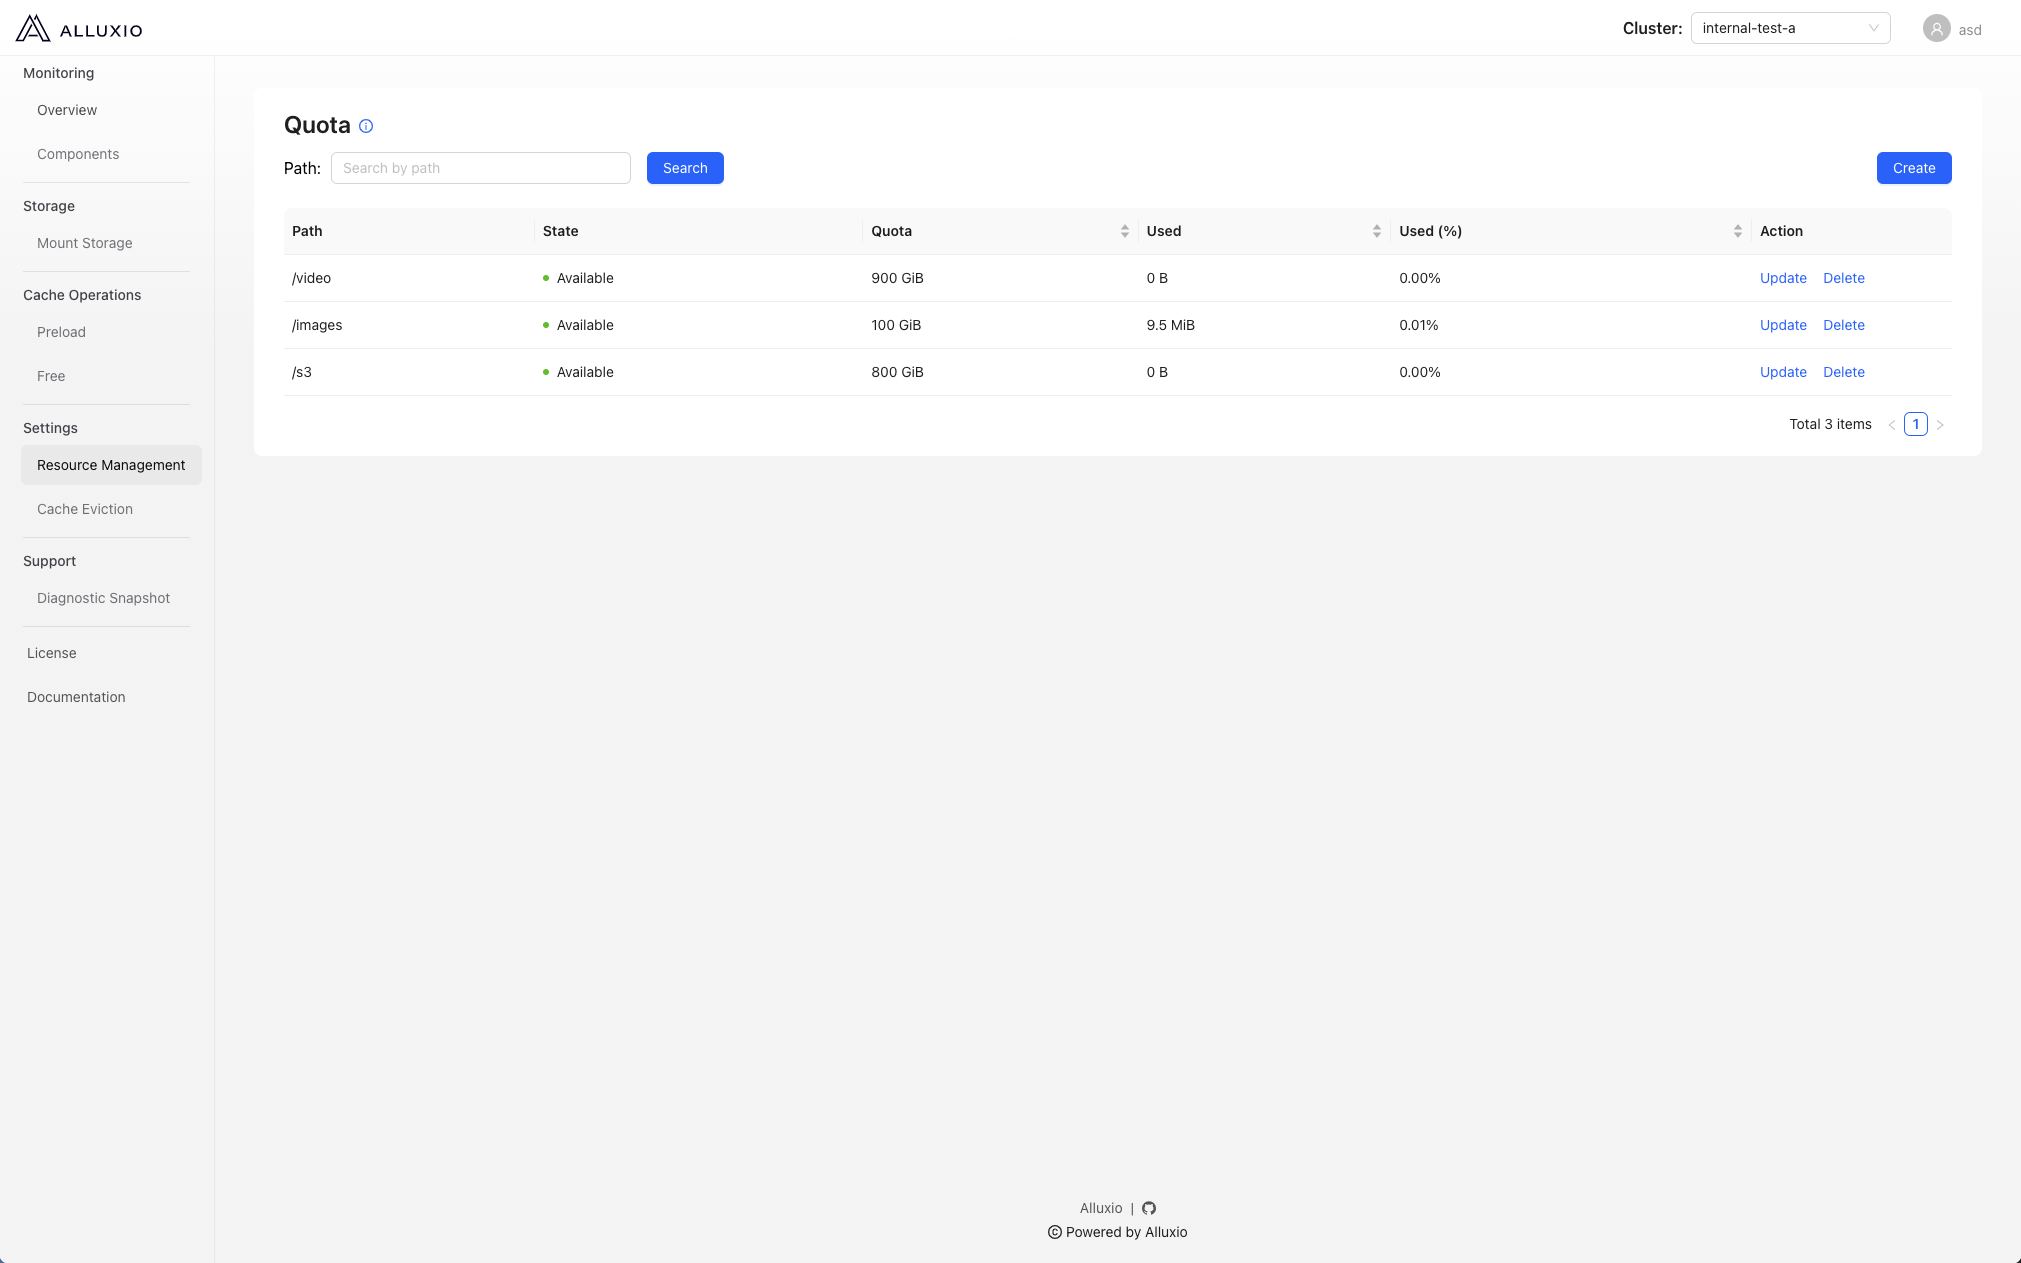The image size is (2021, 1263).
Task: Click the Search button
Action: [685, 168]
